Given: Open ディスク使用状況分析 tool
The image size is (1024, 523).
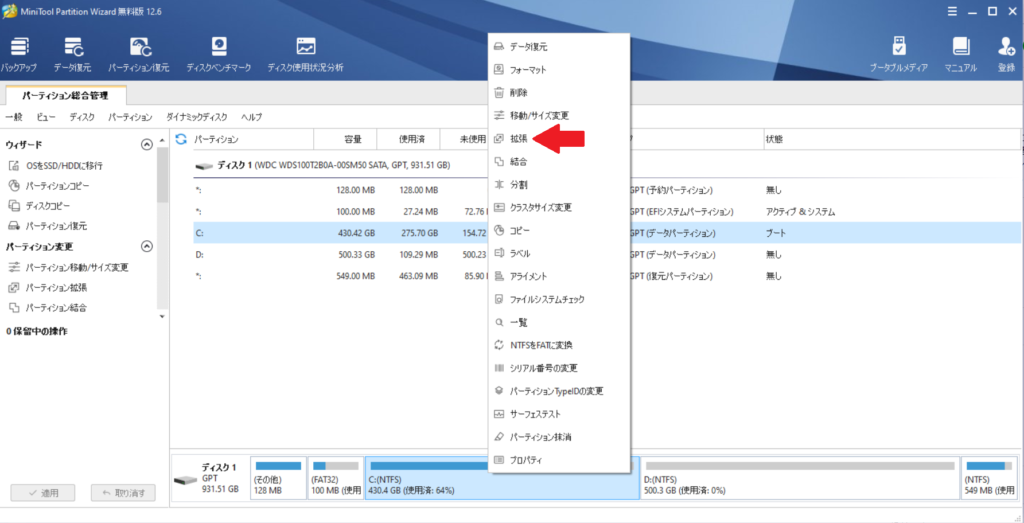Looking at the screenshot, I should 305,54.
